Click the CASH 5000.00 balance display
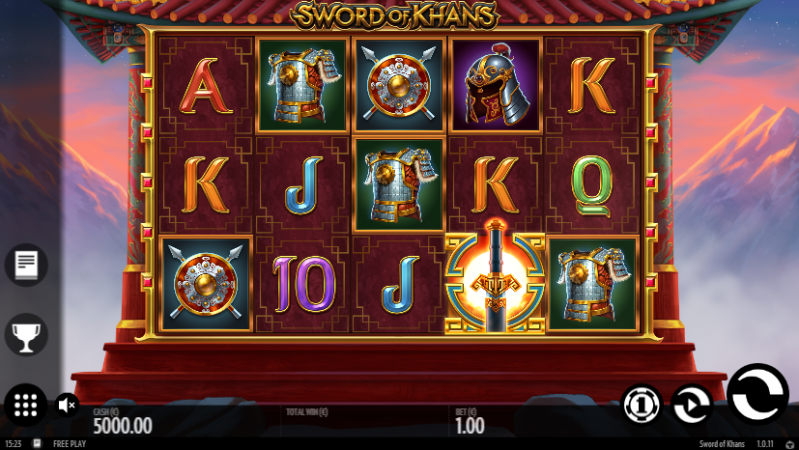 click(x=122, y=421)
